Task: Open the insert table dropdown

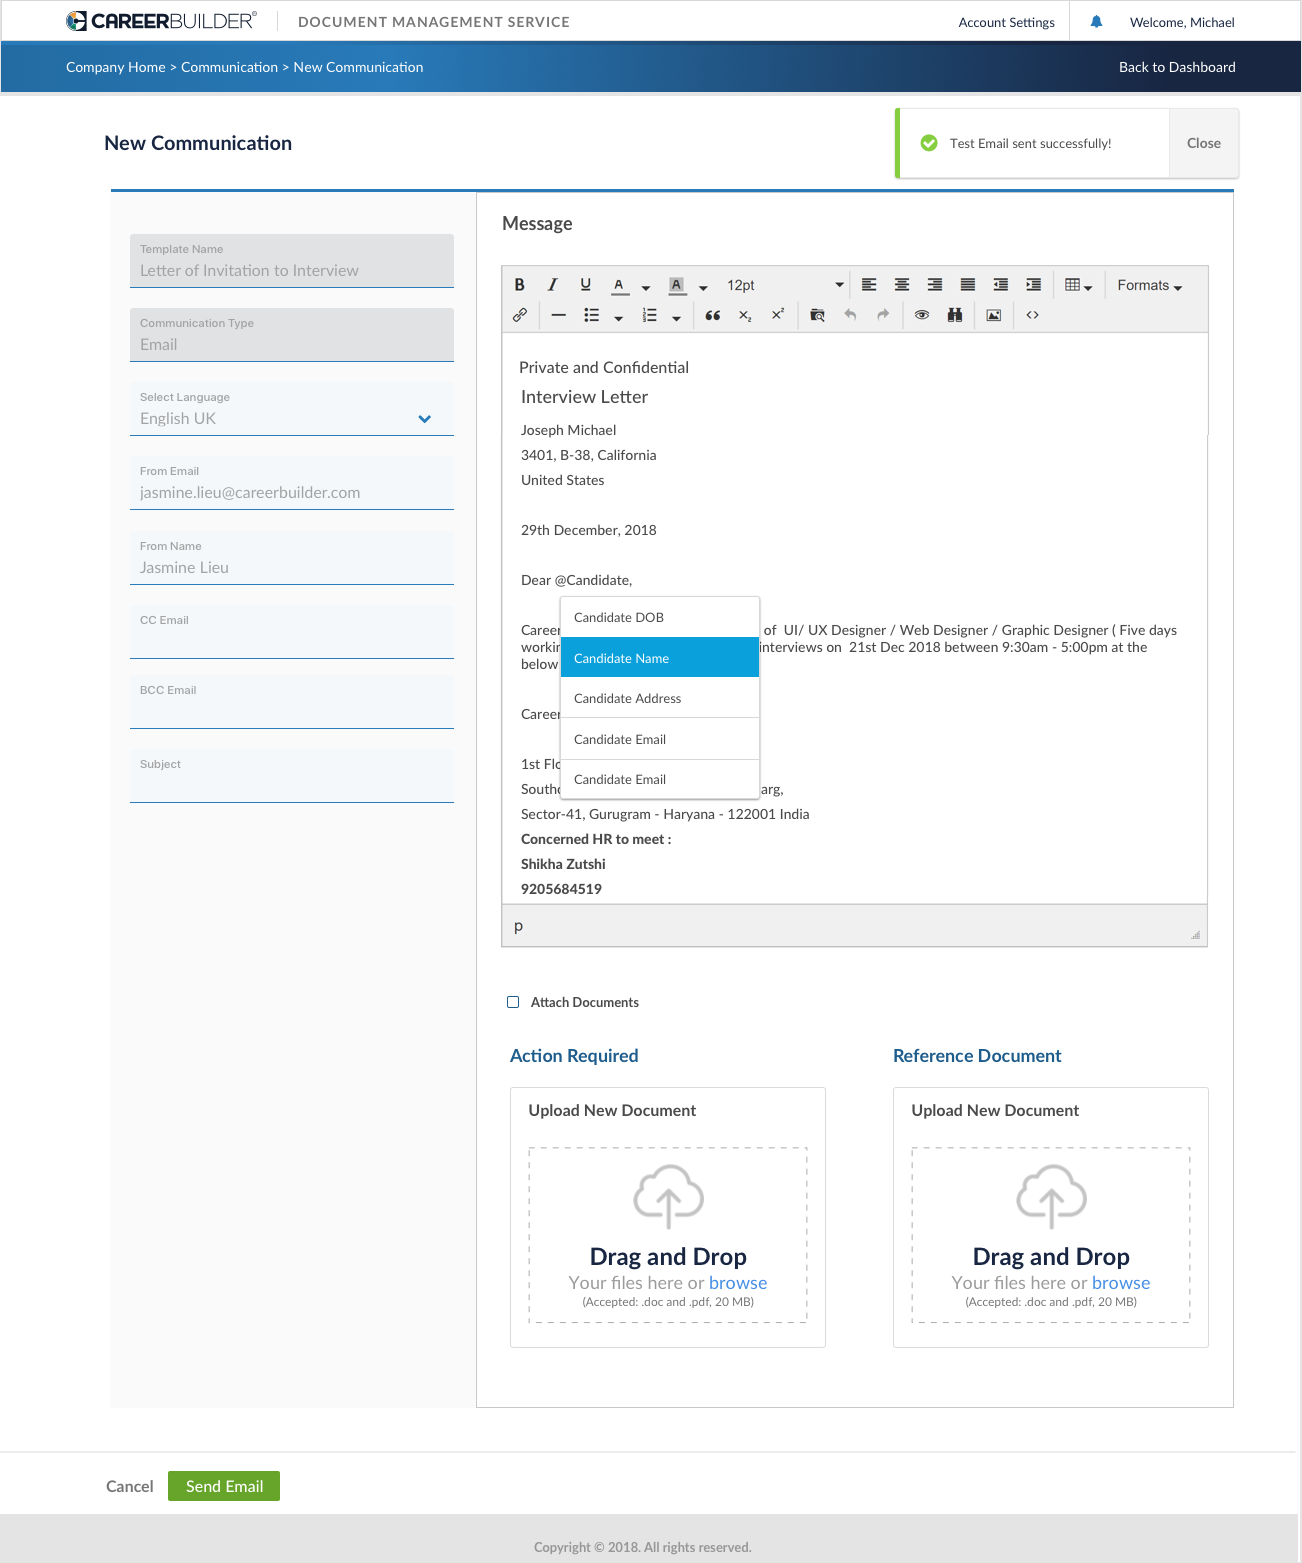Action: point(1078,285)
